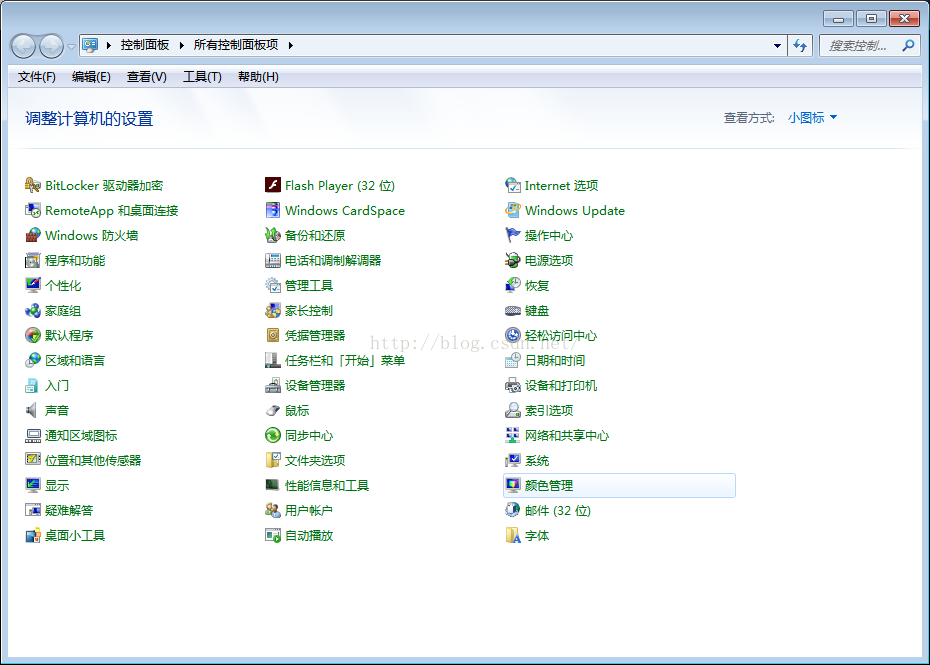Screen dimensions: 930x665
Task: Open the 同步中心 icon
Action: click(272, 435)
